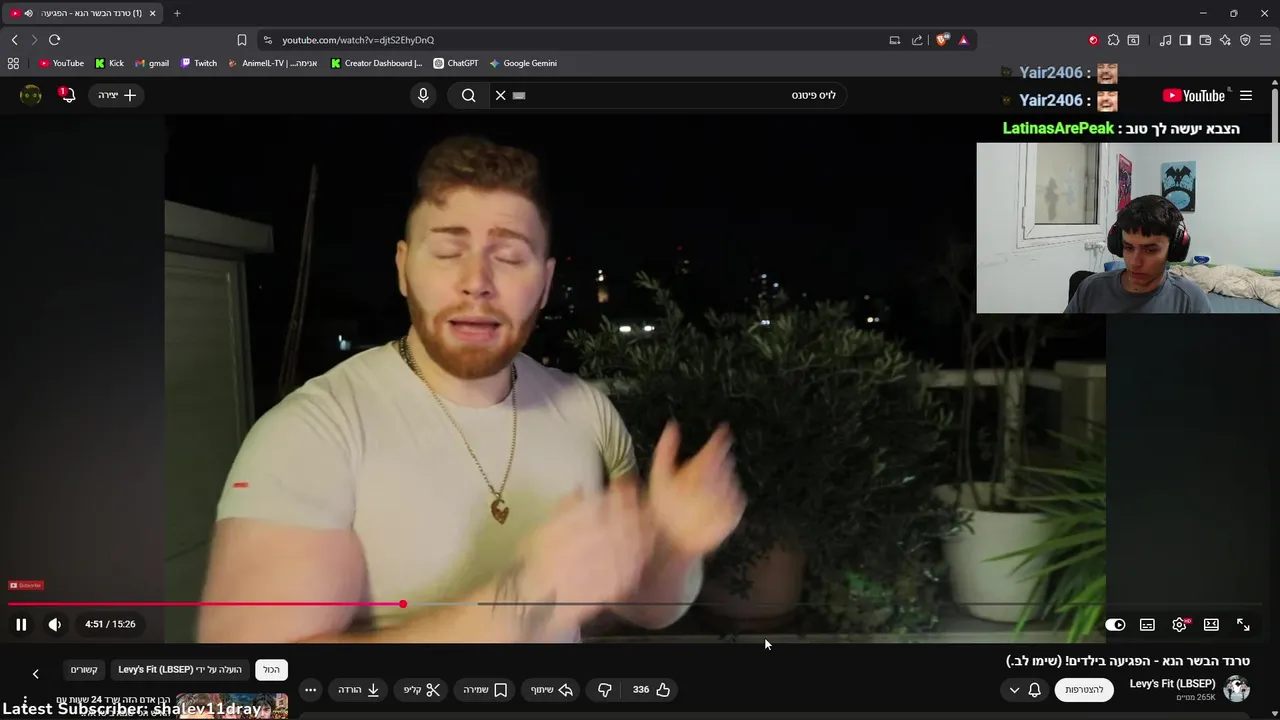Open the player settings gear
Image resolution: width=1280 pixels, height=720 pixels.
click(1179, 624)
